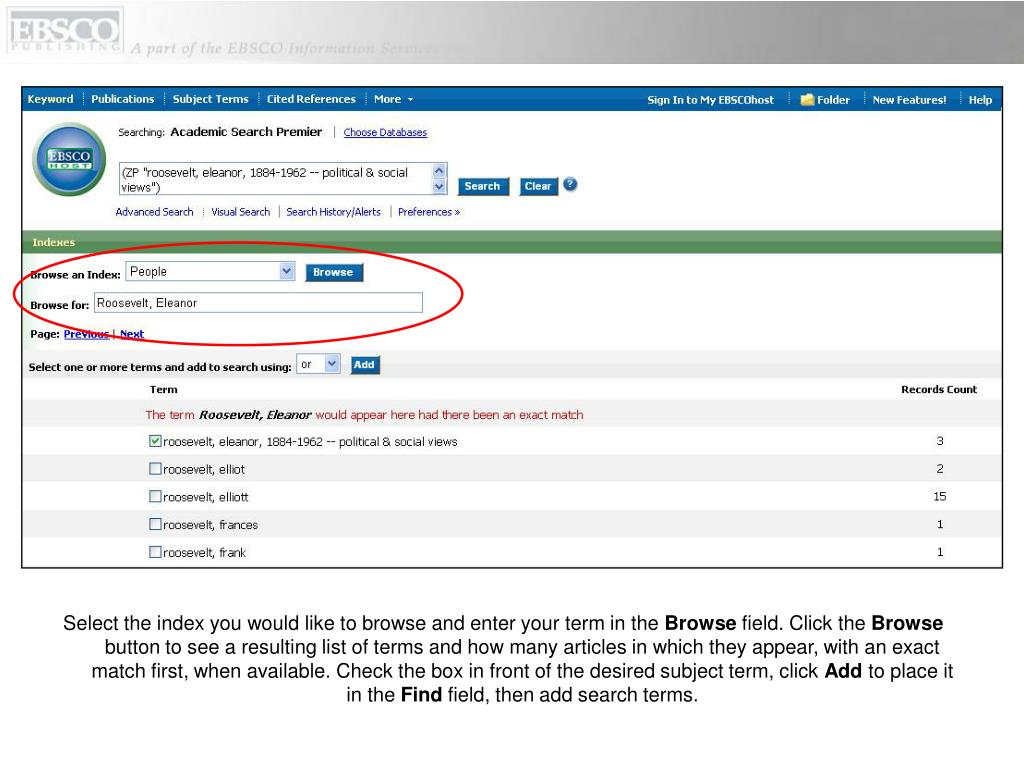Open Search History/Alerts link

point(334,212)
